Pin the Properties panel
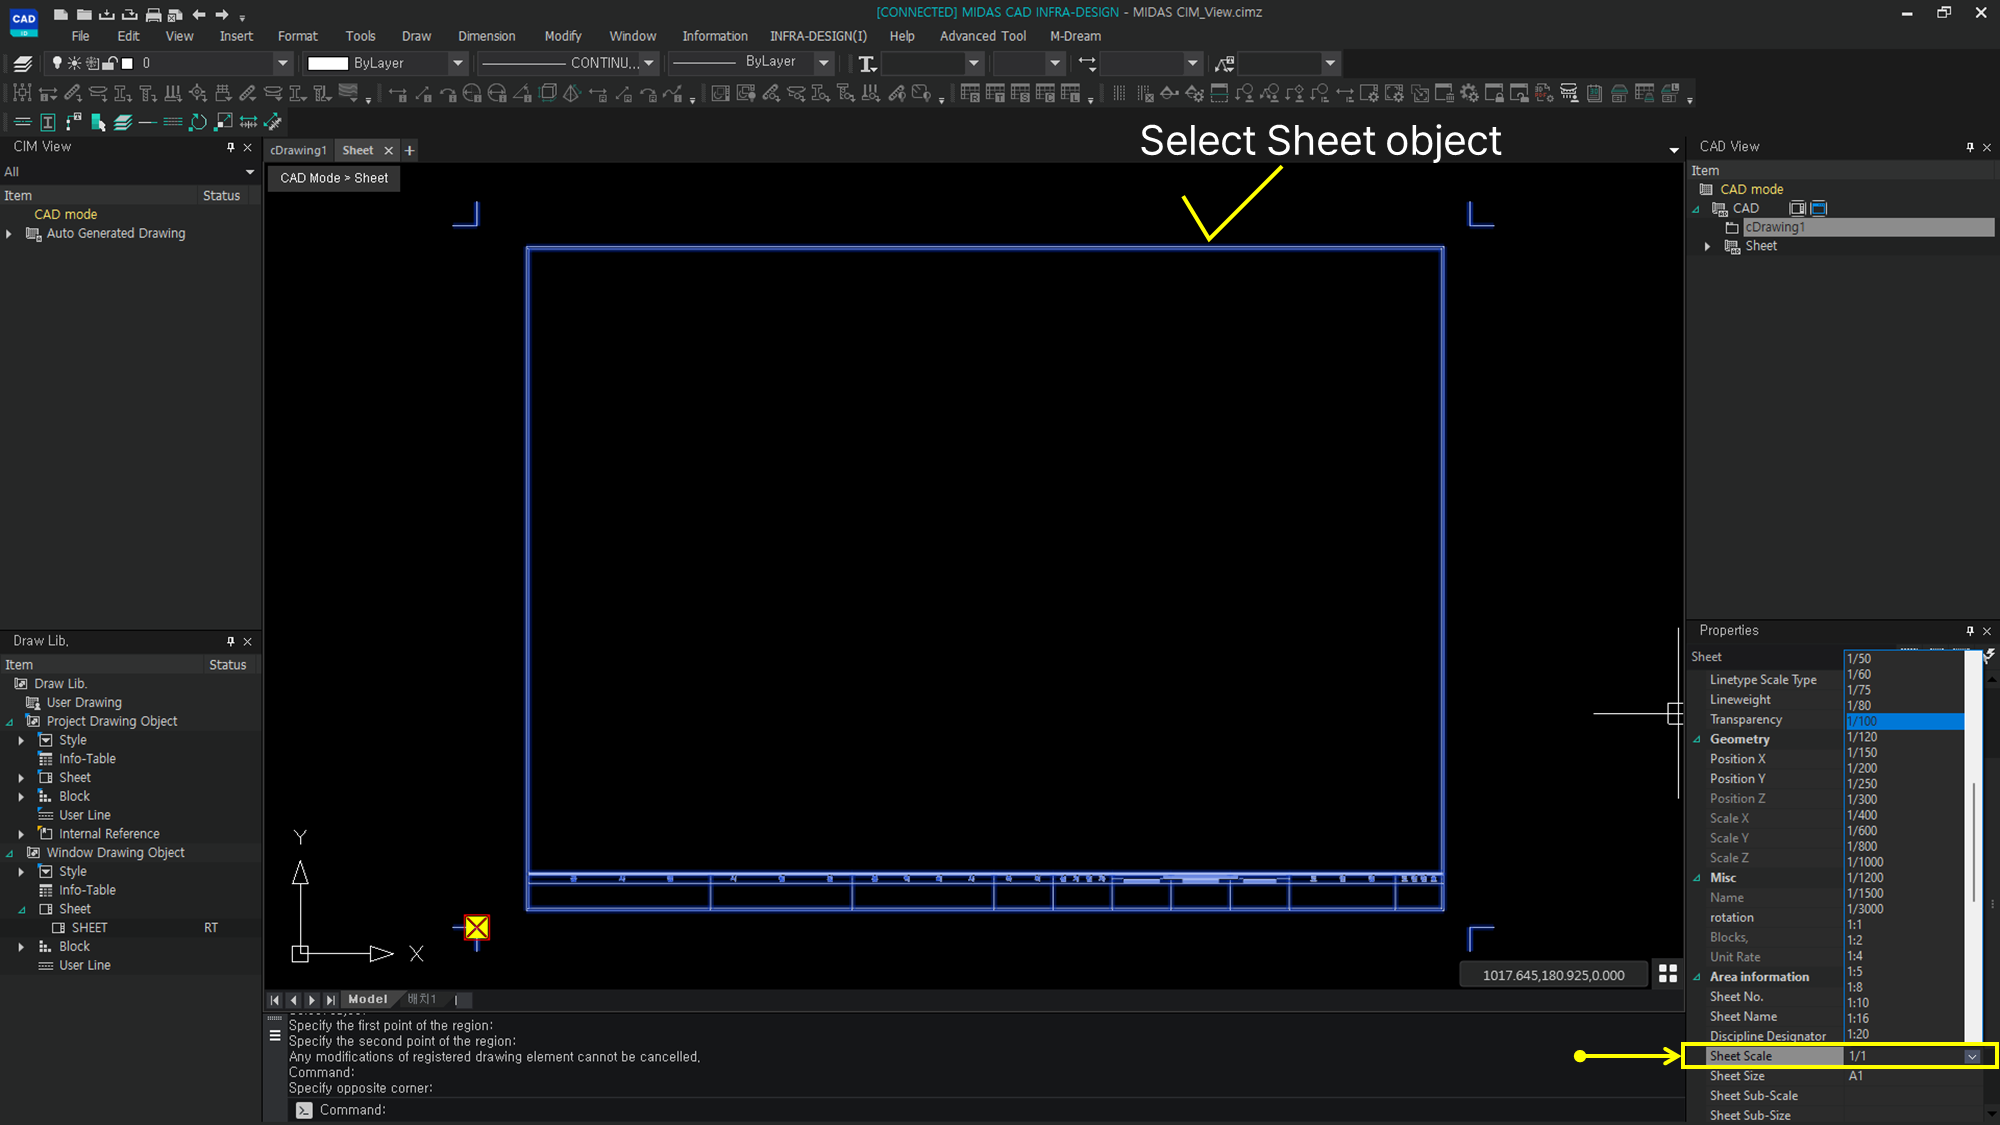The image size is (2000, 1125). click(x=1970, y=631)
